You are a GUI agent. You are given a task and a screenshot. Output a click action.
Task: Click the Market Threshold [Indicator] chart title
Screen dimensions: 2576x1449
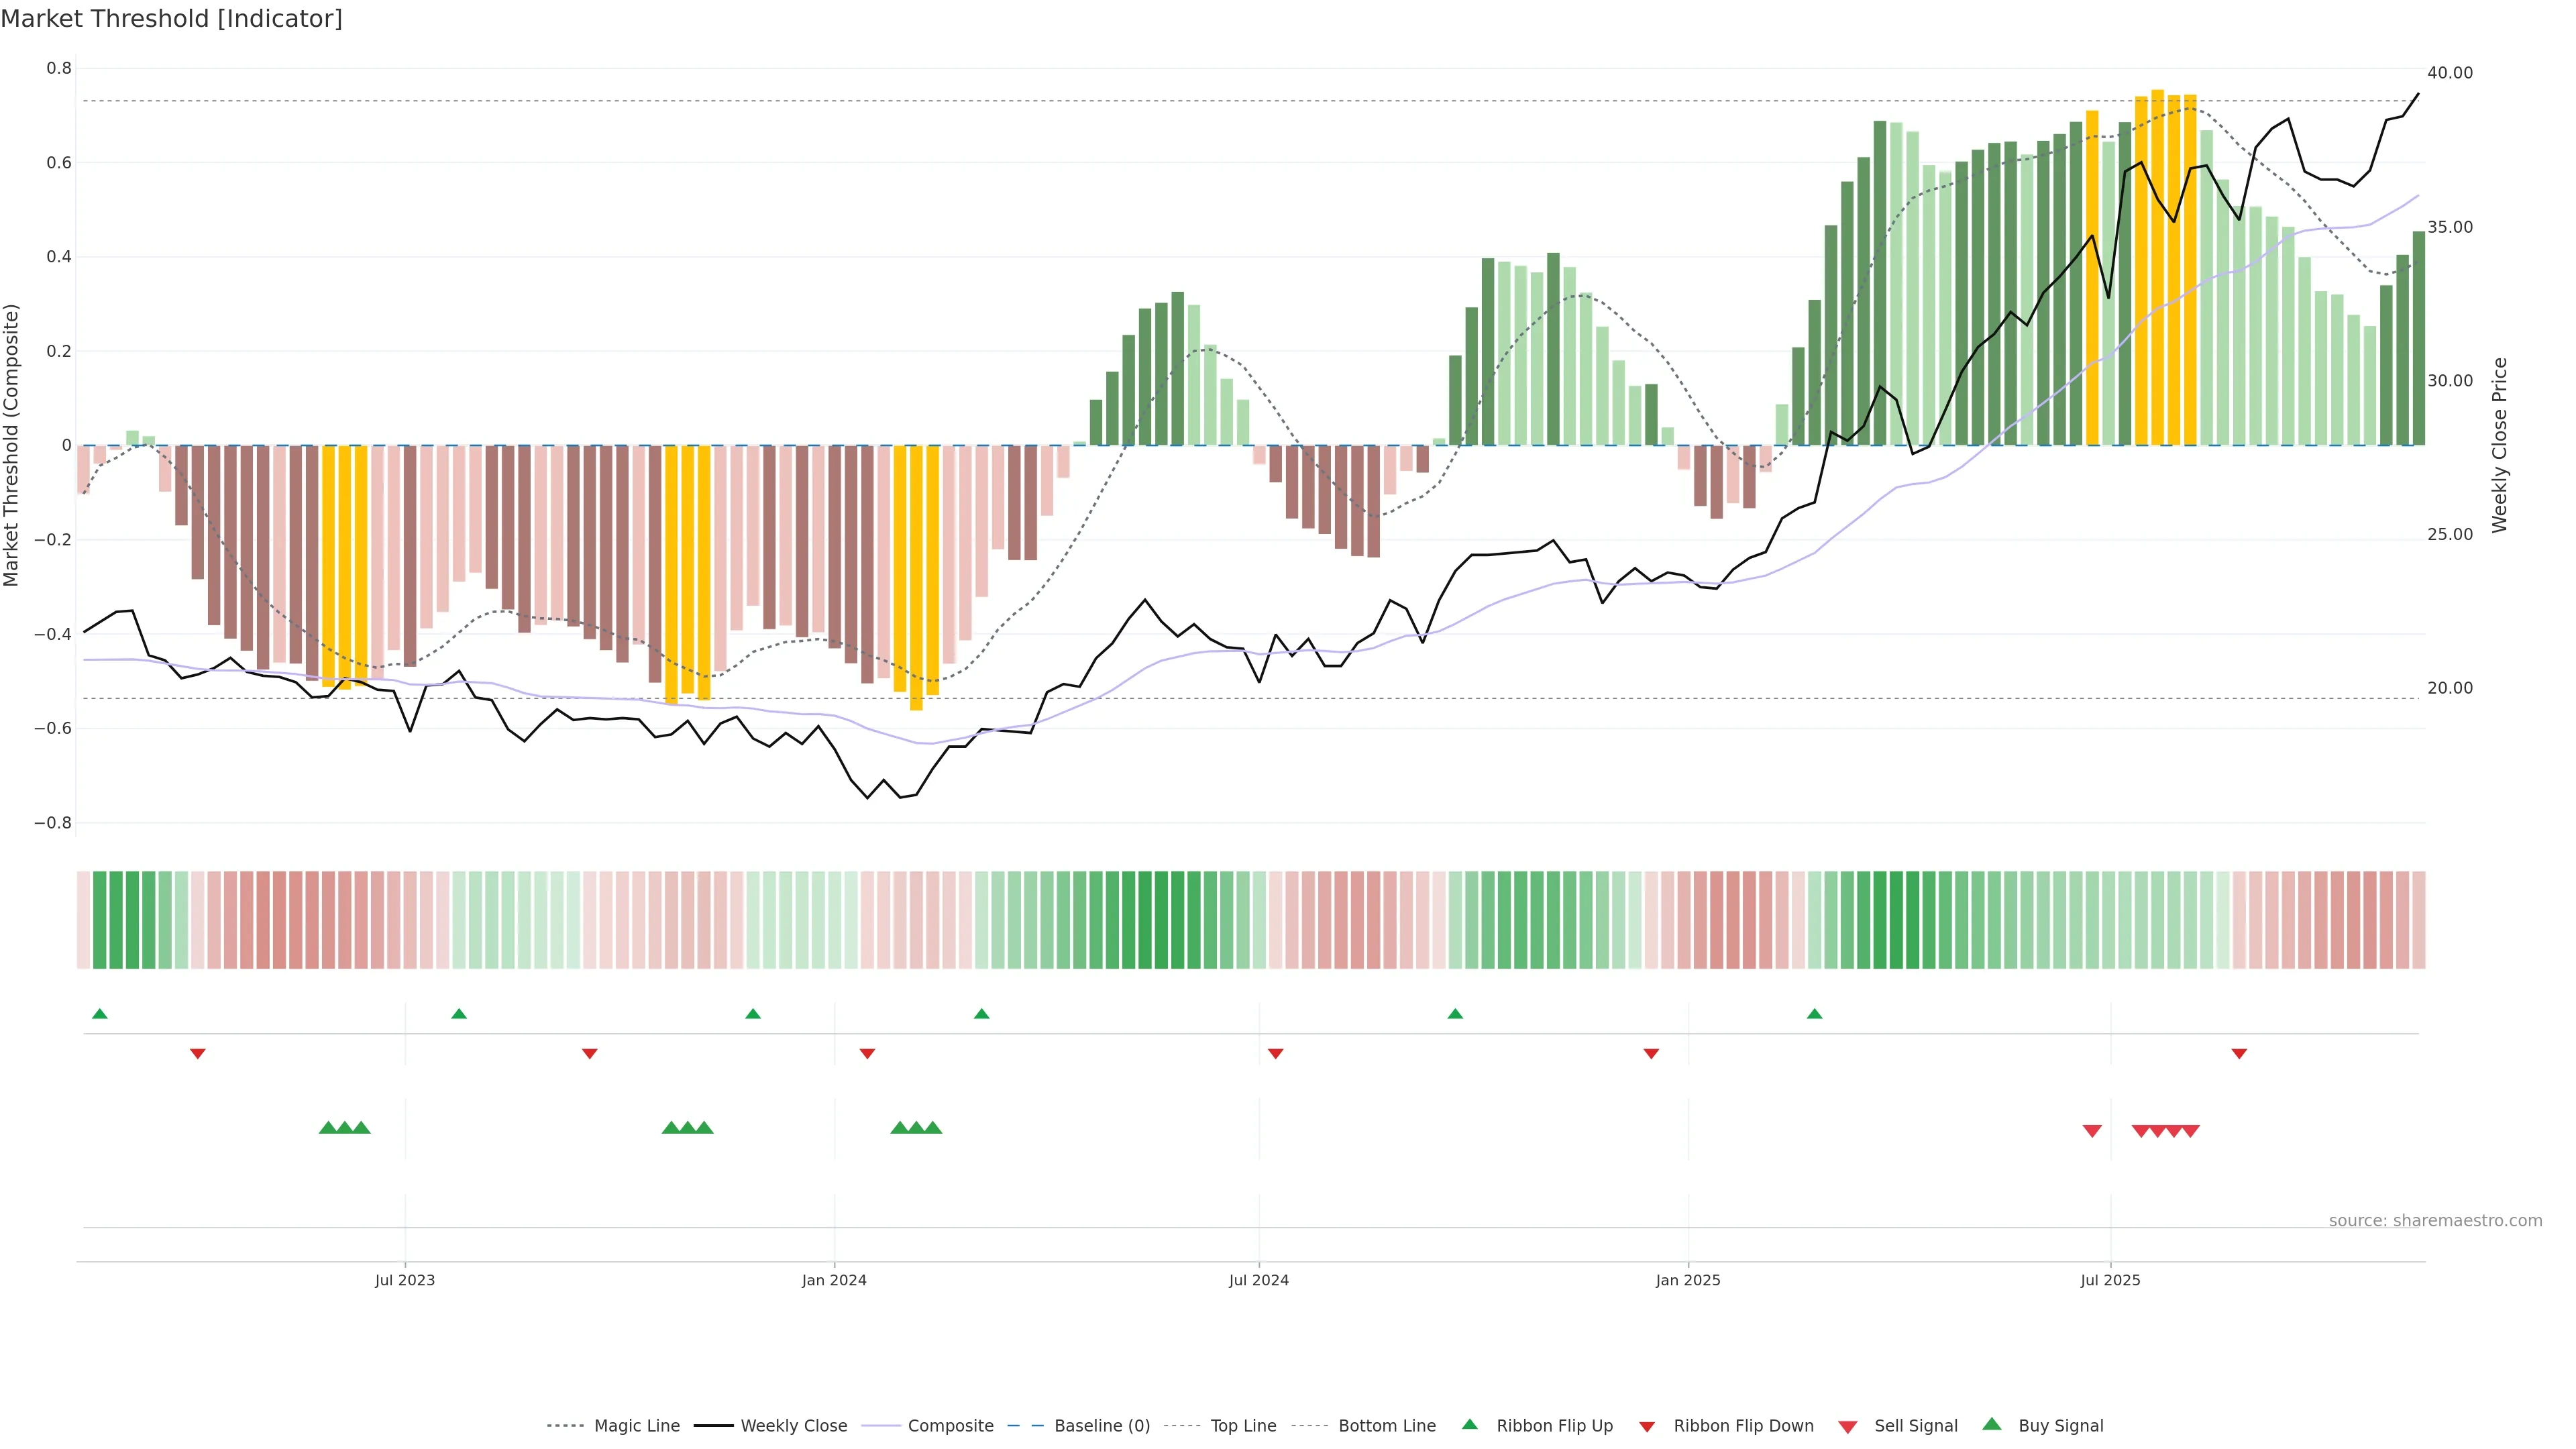pos(171,19)
